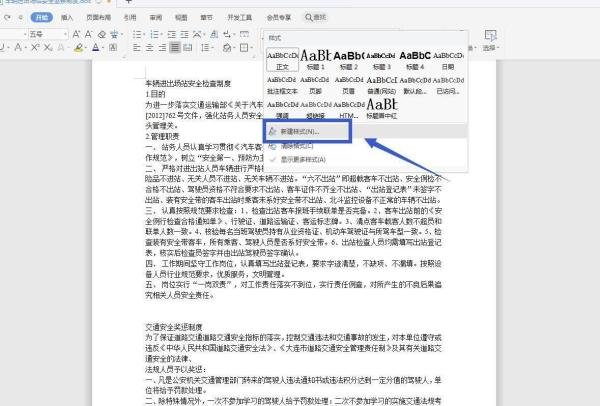This screenshot has height=406, width=600.
Task: Open the 审阅 tab
Action: tap(155, 18)
